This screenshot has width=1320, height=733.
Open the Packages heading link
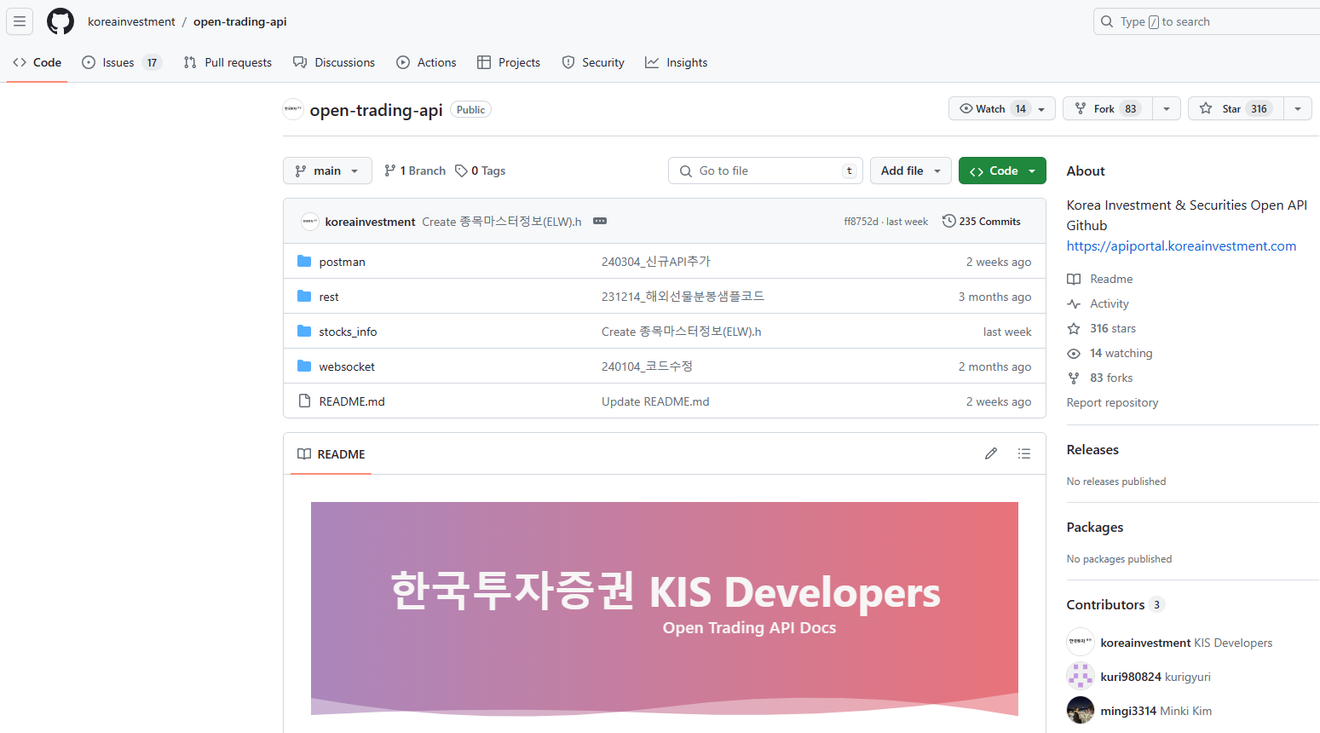[1095, 527]
